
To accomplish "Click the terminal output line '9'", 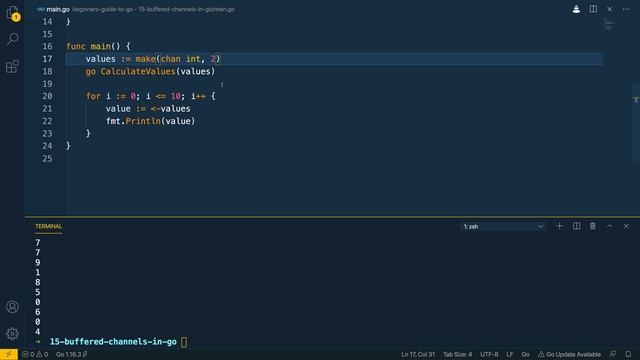I will tap(38, 263).
